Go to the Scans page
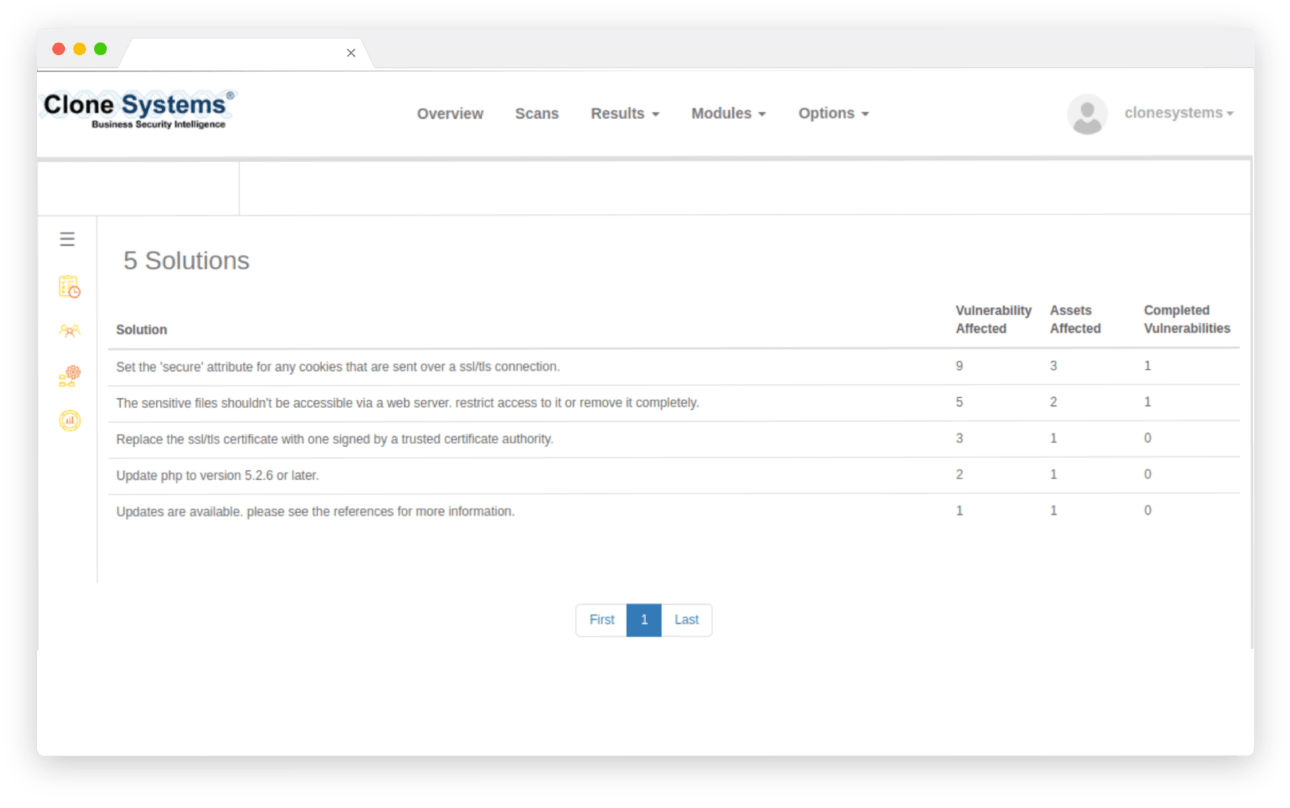The width and height of the screenshot is (1290, 808). click(537, 114)
